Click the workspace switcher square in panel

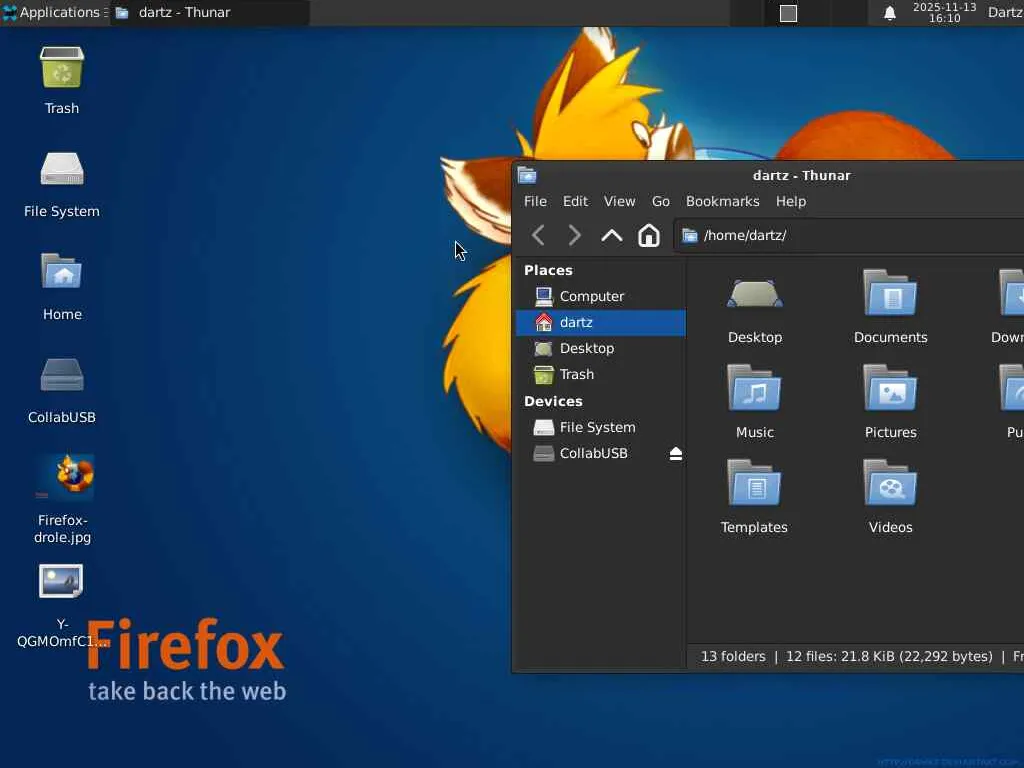[788, 13]
